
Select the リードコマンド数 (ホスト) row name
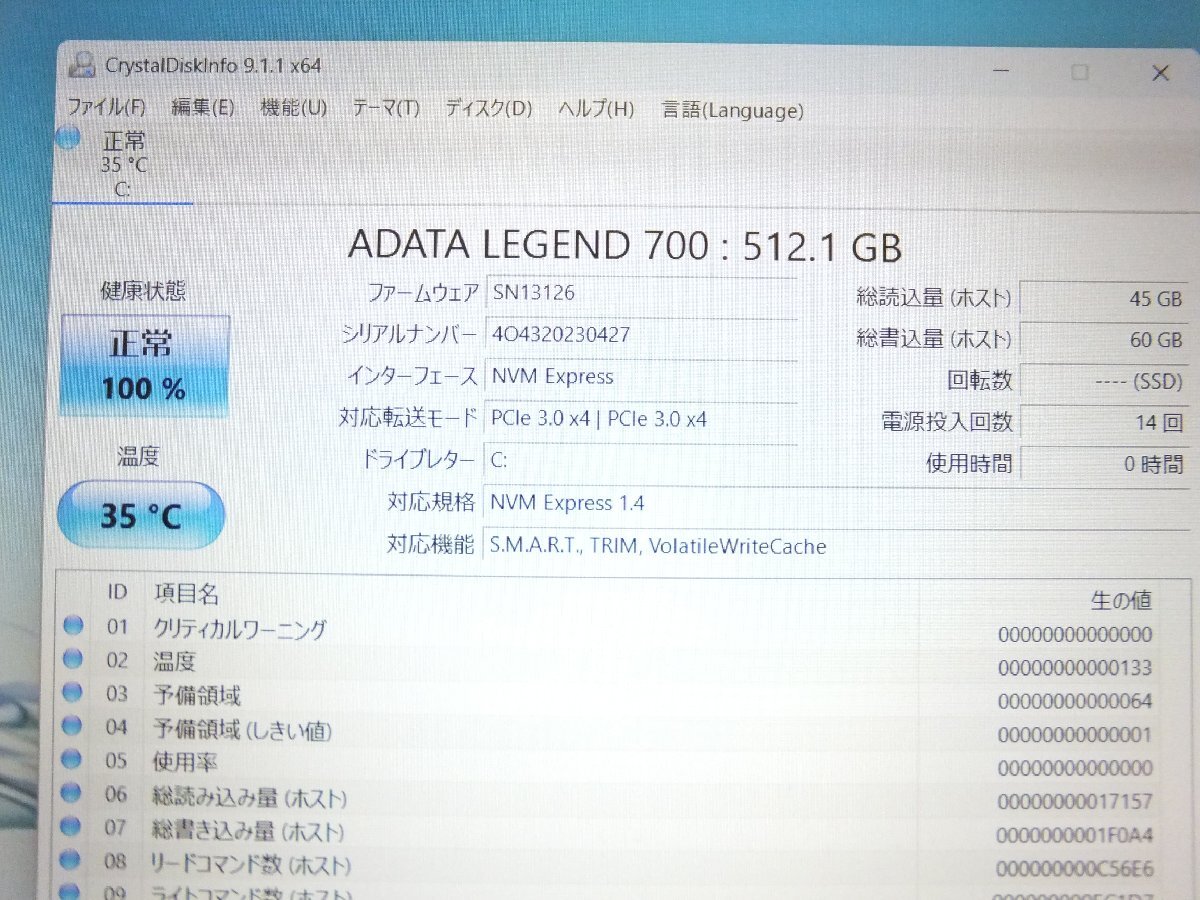click(x=250, y=864)
